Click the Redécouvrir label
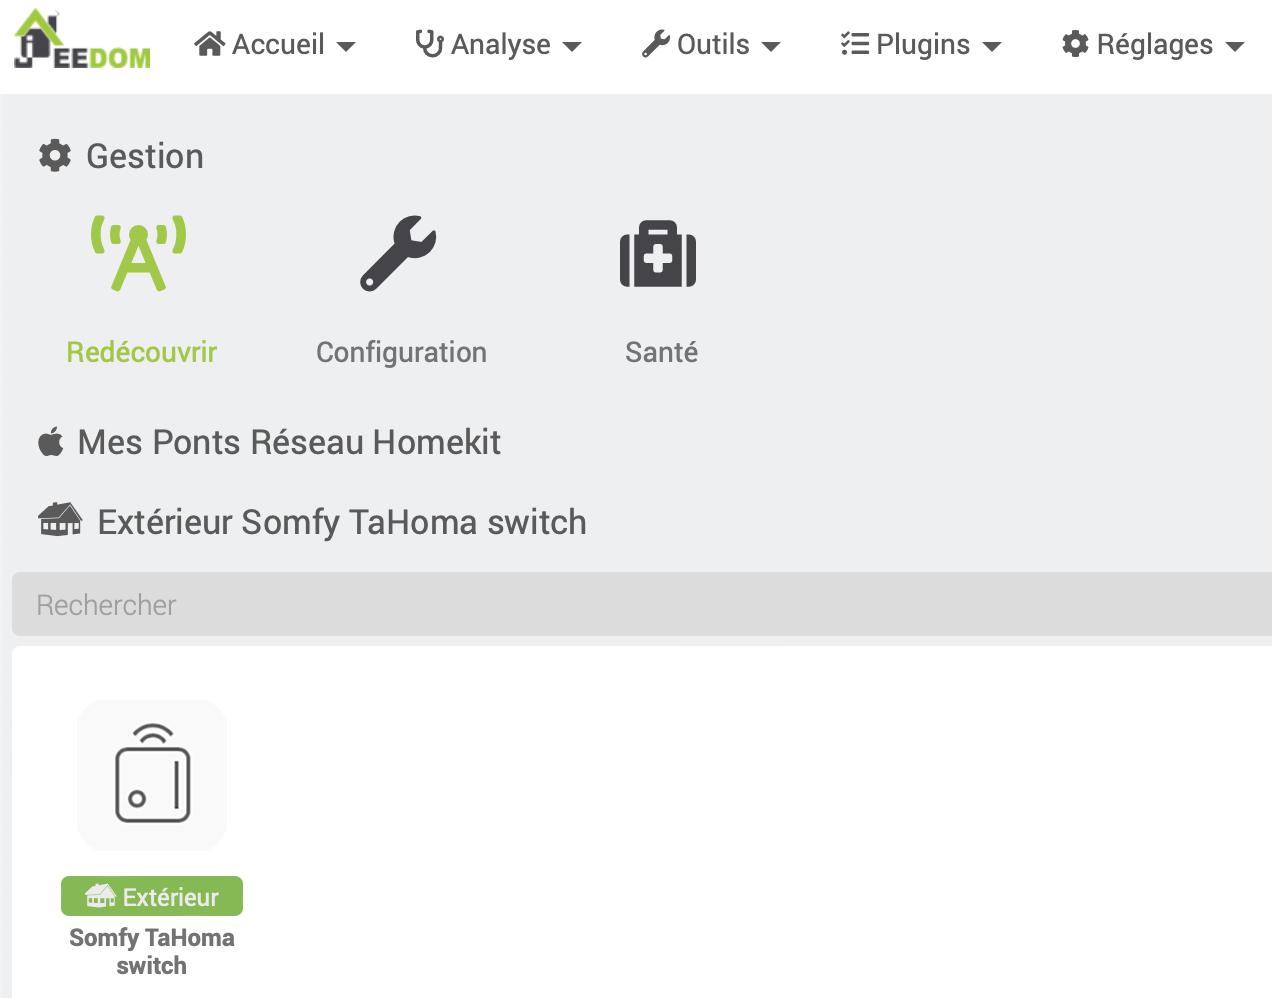The width and height of the screenshot is (1272, 998). tap(141, 352)
